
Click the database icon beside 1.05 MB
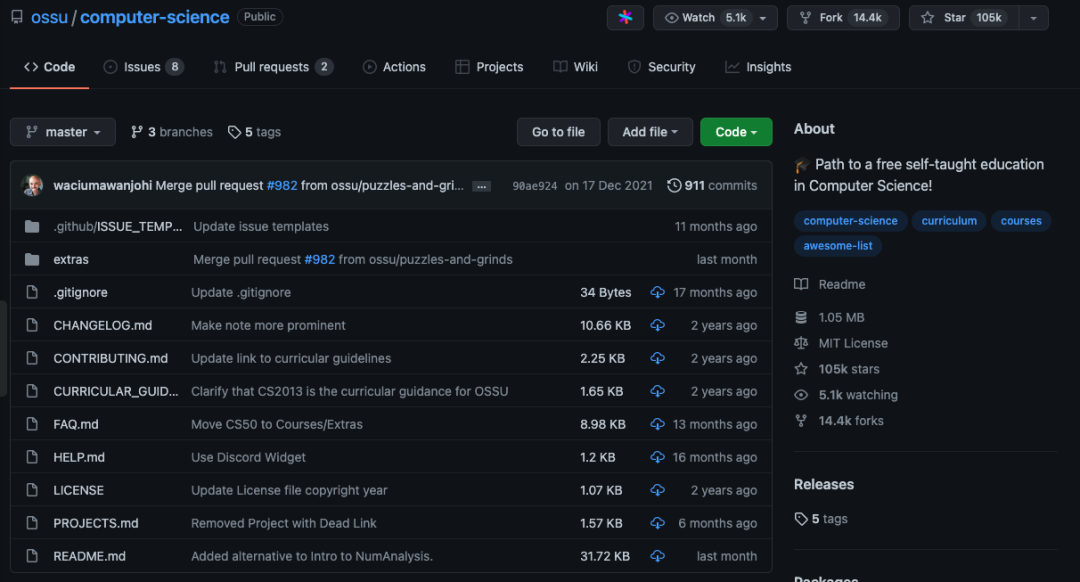click(x=800, y=318)
